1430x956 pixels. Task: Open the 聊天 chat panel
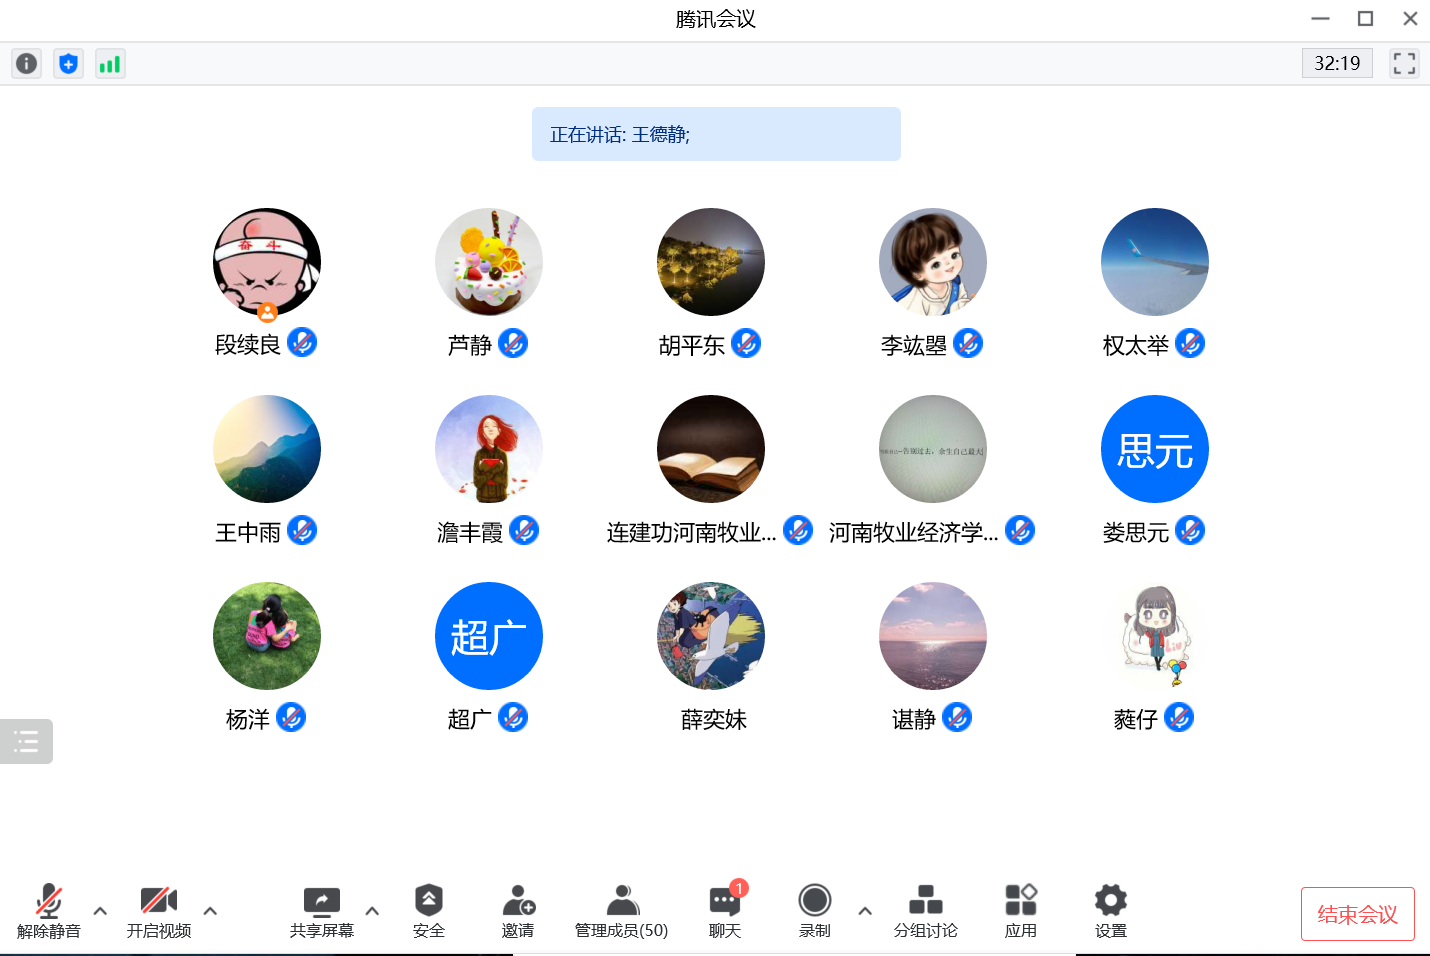pyautogui.click(x=725, y=911)
